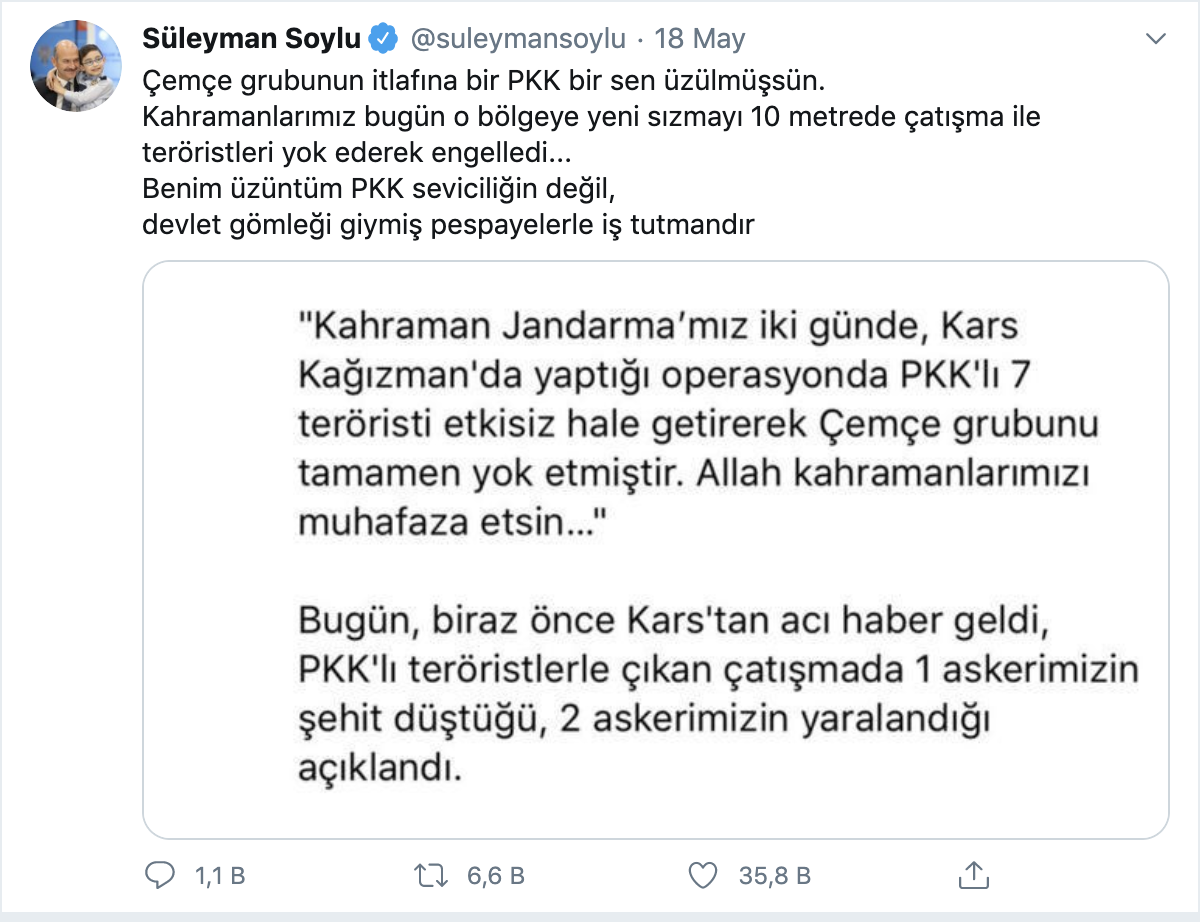Open the quoted paragraph starting "Kahraman Jandarma'mız"
This screenshot has height=922, width=1200.
[x=696, y=425]
